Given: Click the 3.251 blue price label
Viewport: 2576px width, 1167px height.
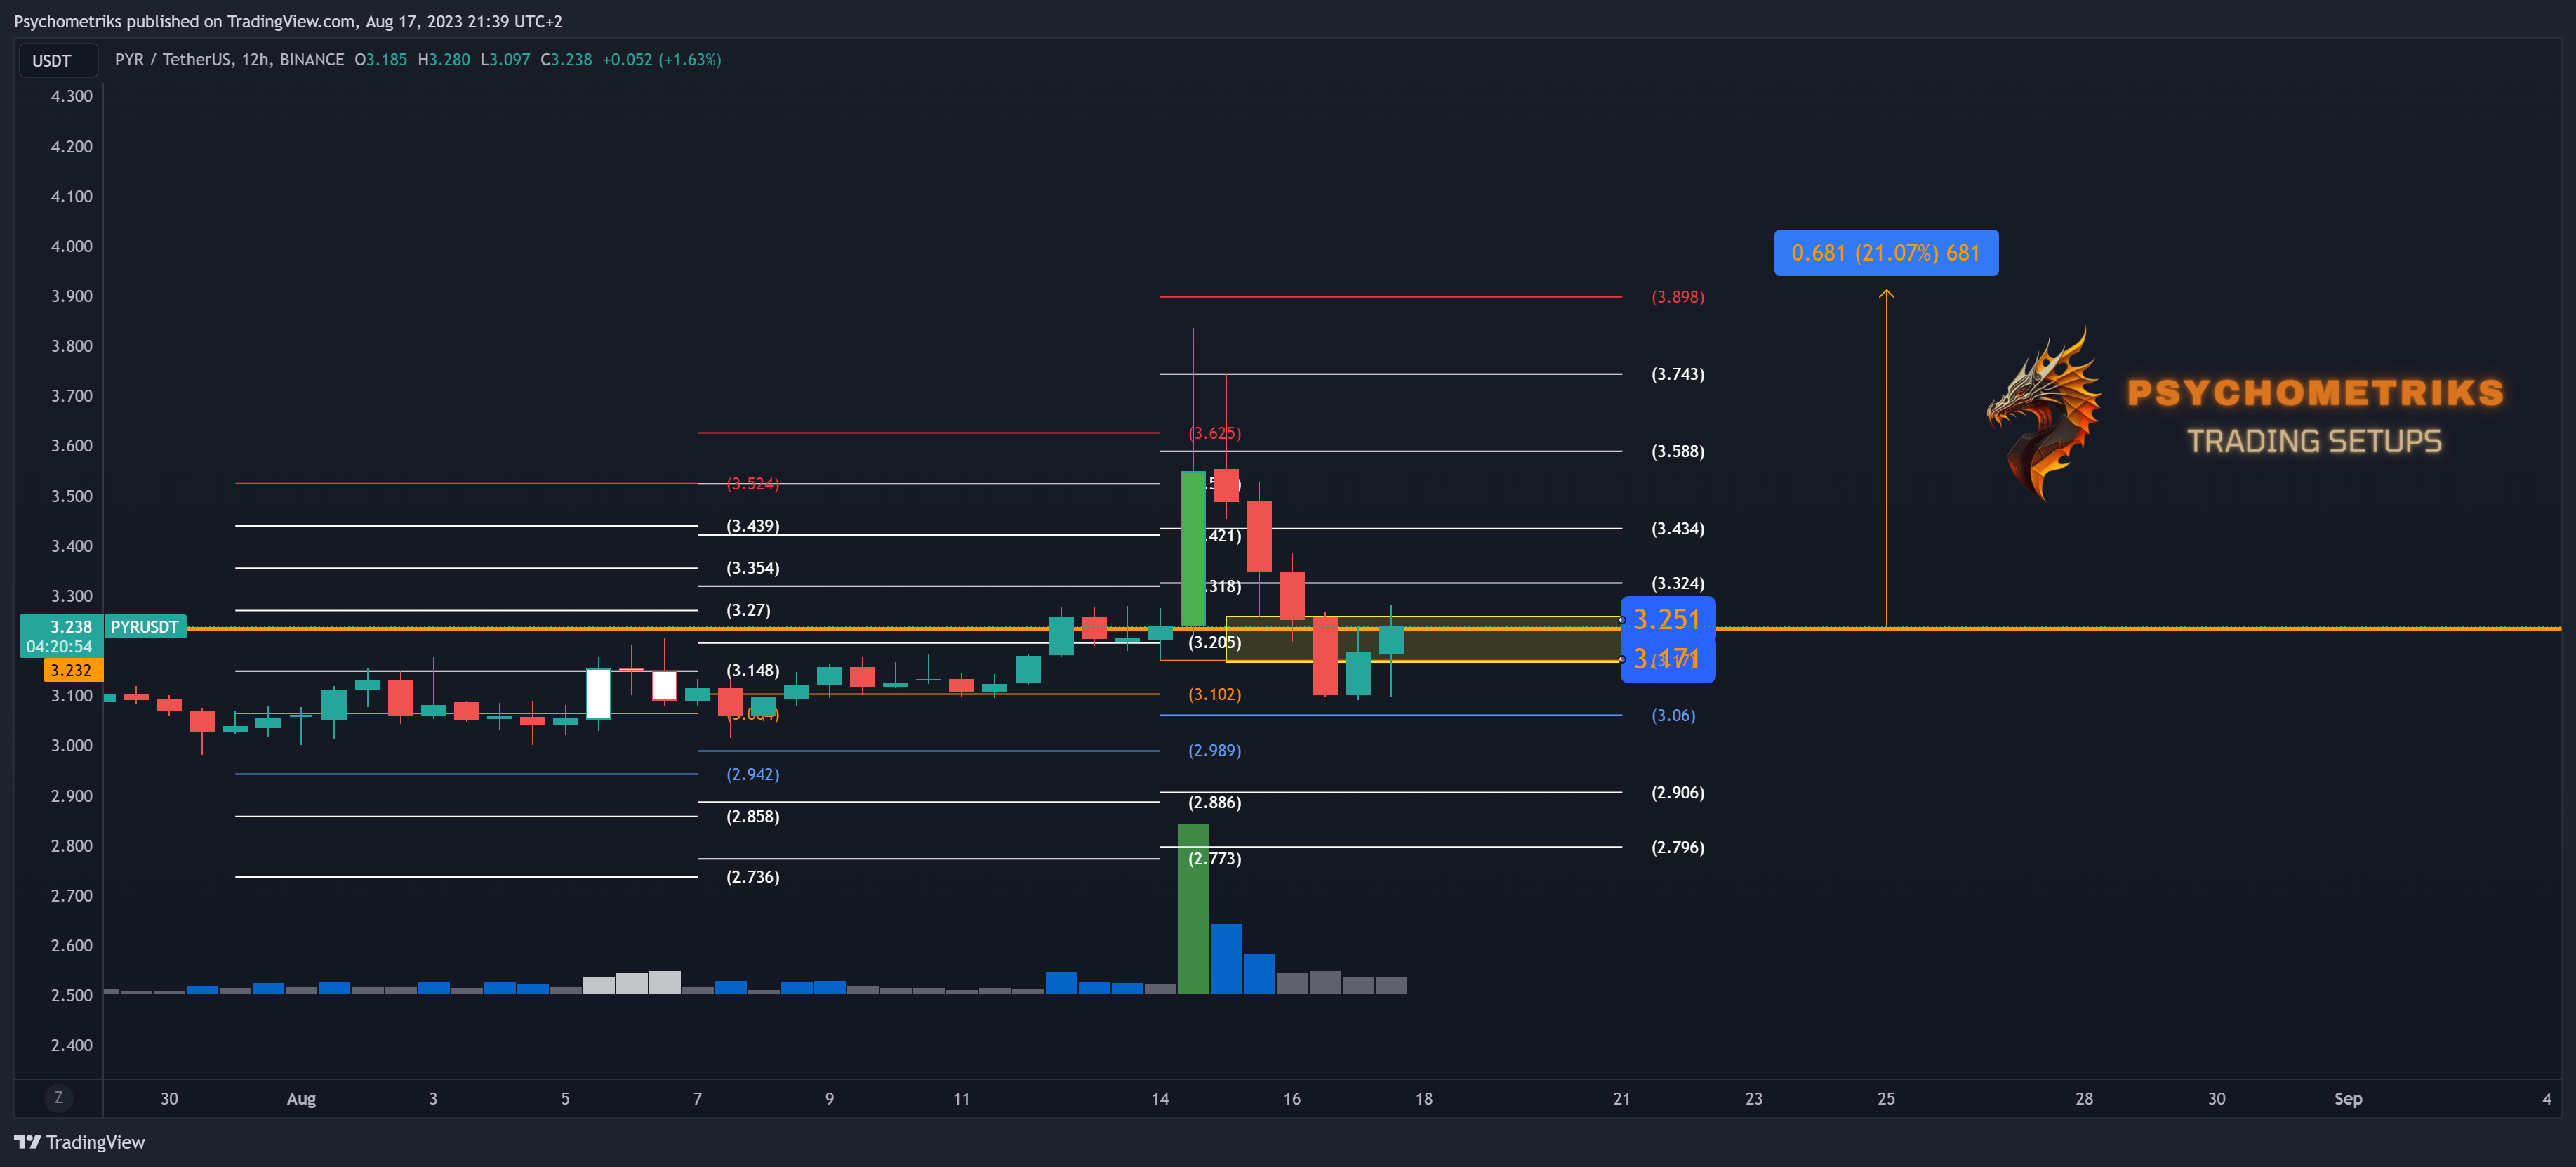Looking at the screenshot, I should click(1667, 619).
